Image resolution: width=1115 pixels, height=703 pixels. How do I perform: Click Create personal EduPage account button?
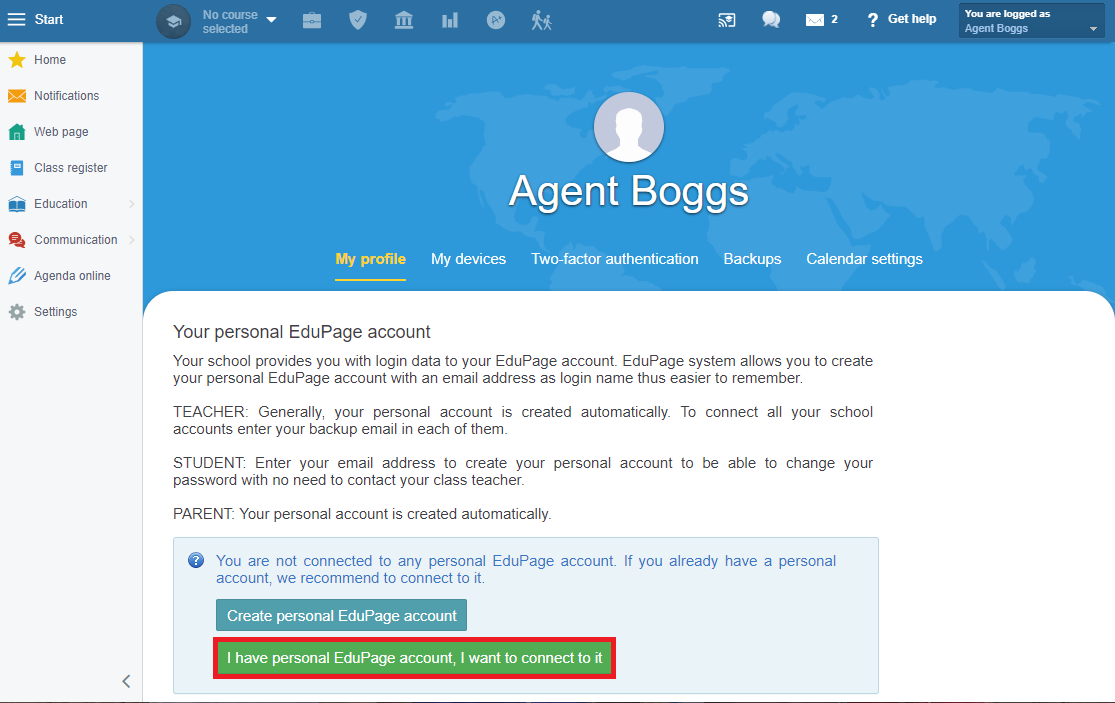point(341,616)
